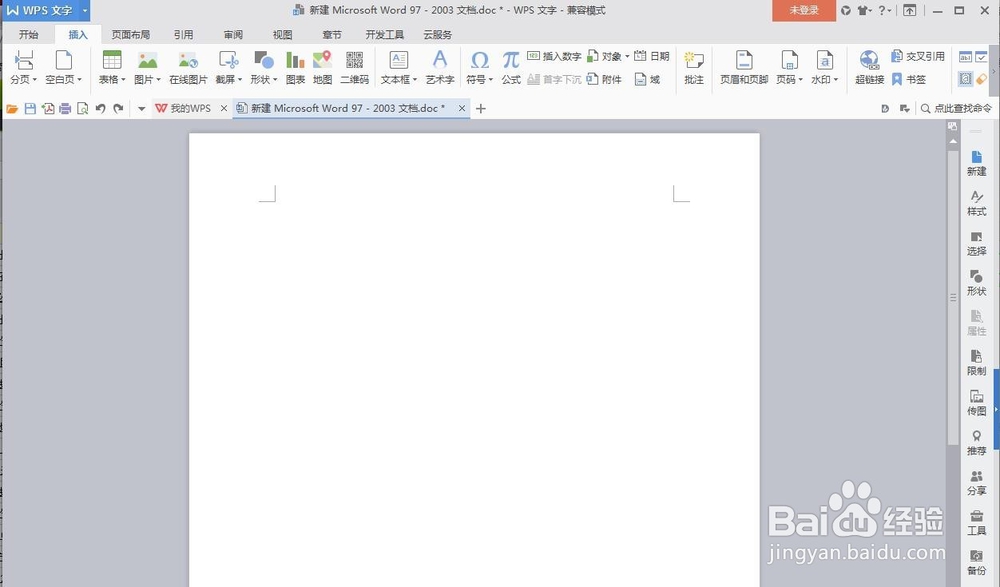Viewport: 1000px width, 587px height.
Task: Click cross-reference (交叉引用)
Action: pos(918,56)
